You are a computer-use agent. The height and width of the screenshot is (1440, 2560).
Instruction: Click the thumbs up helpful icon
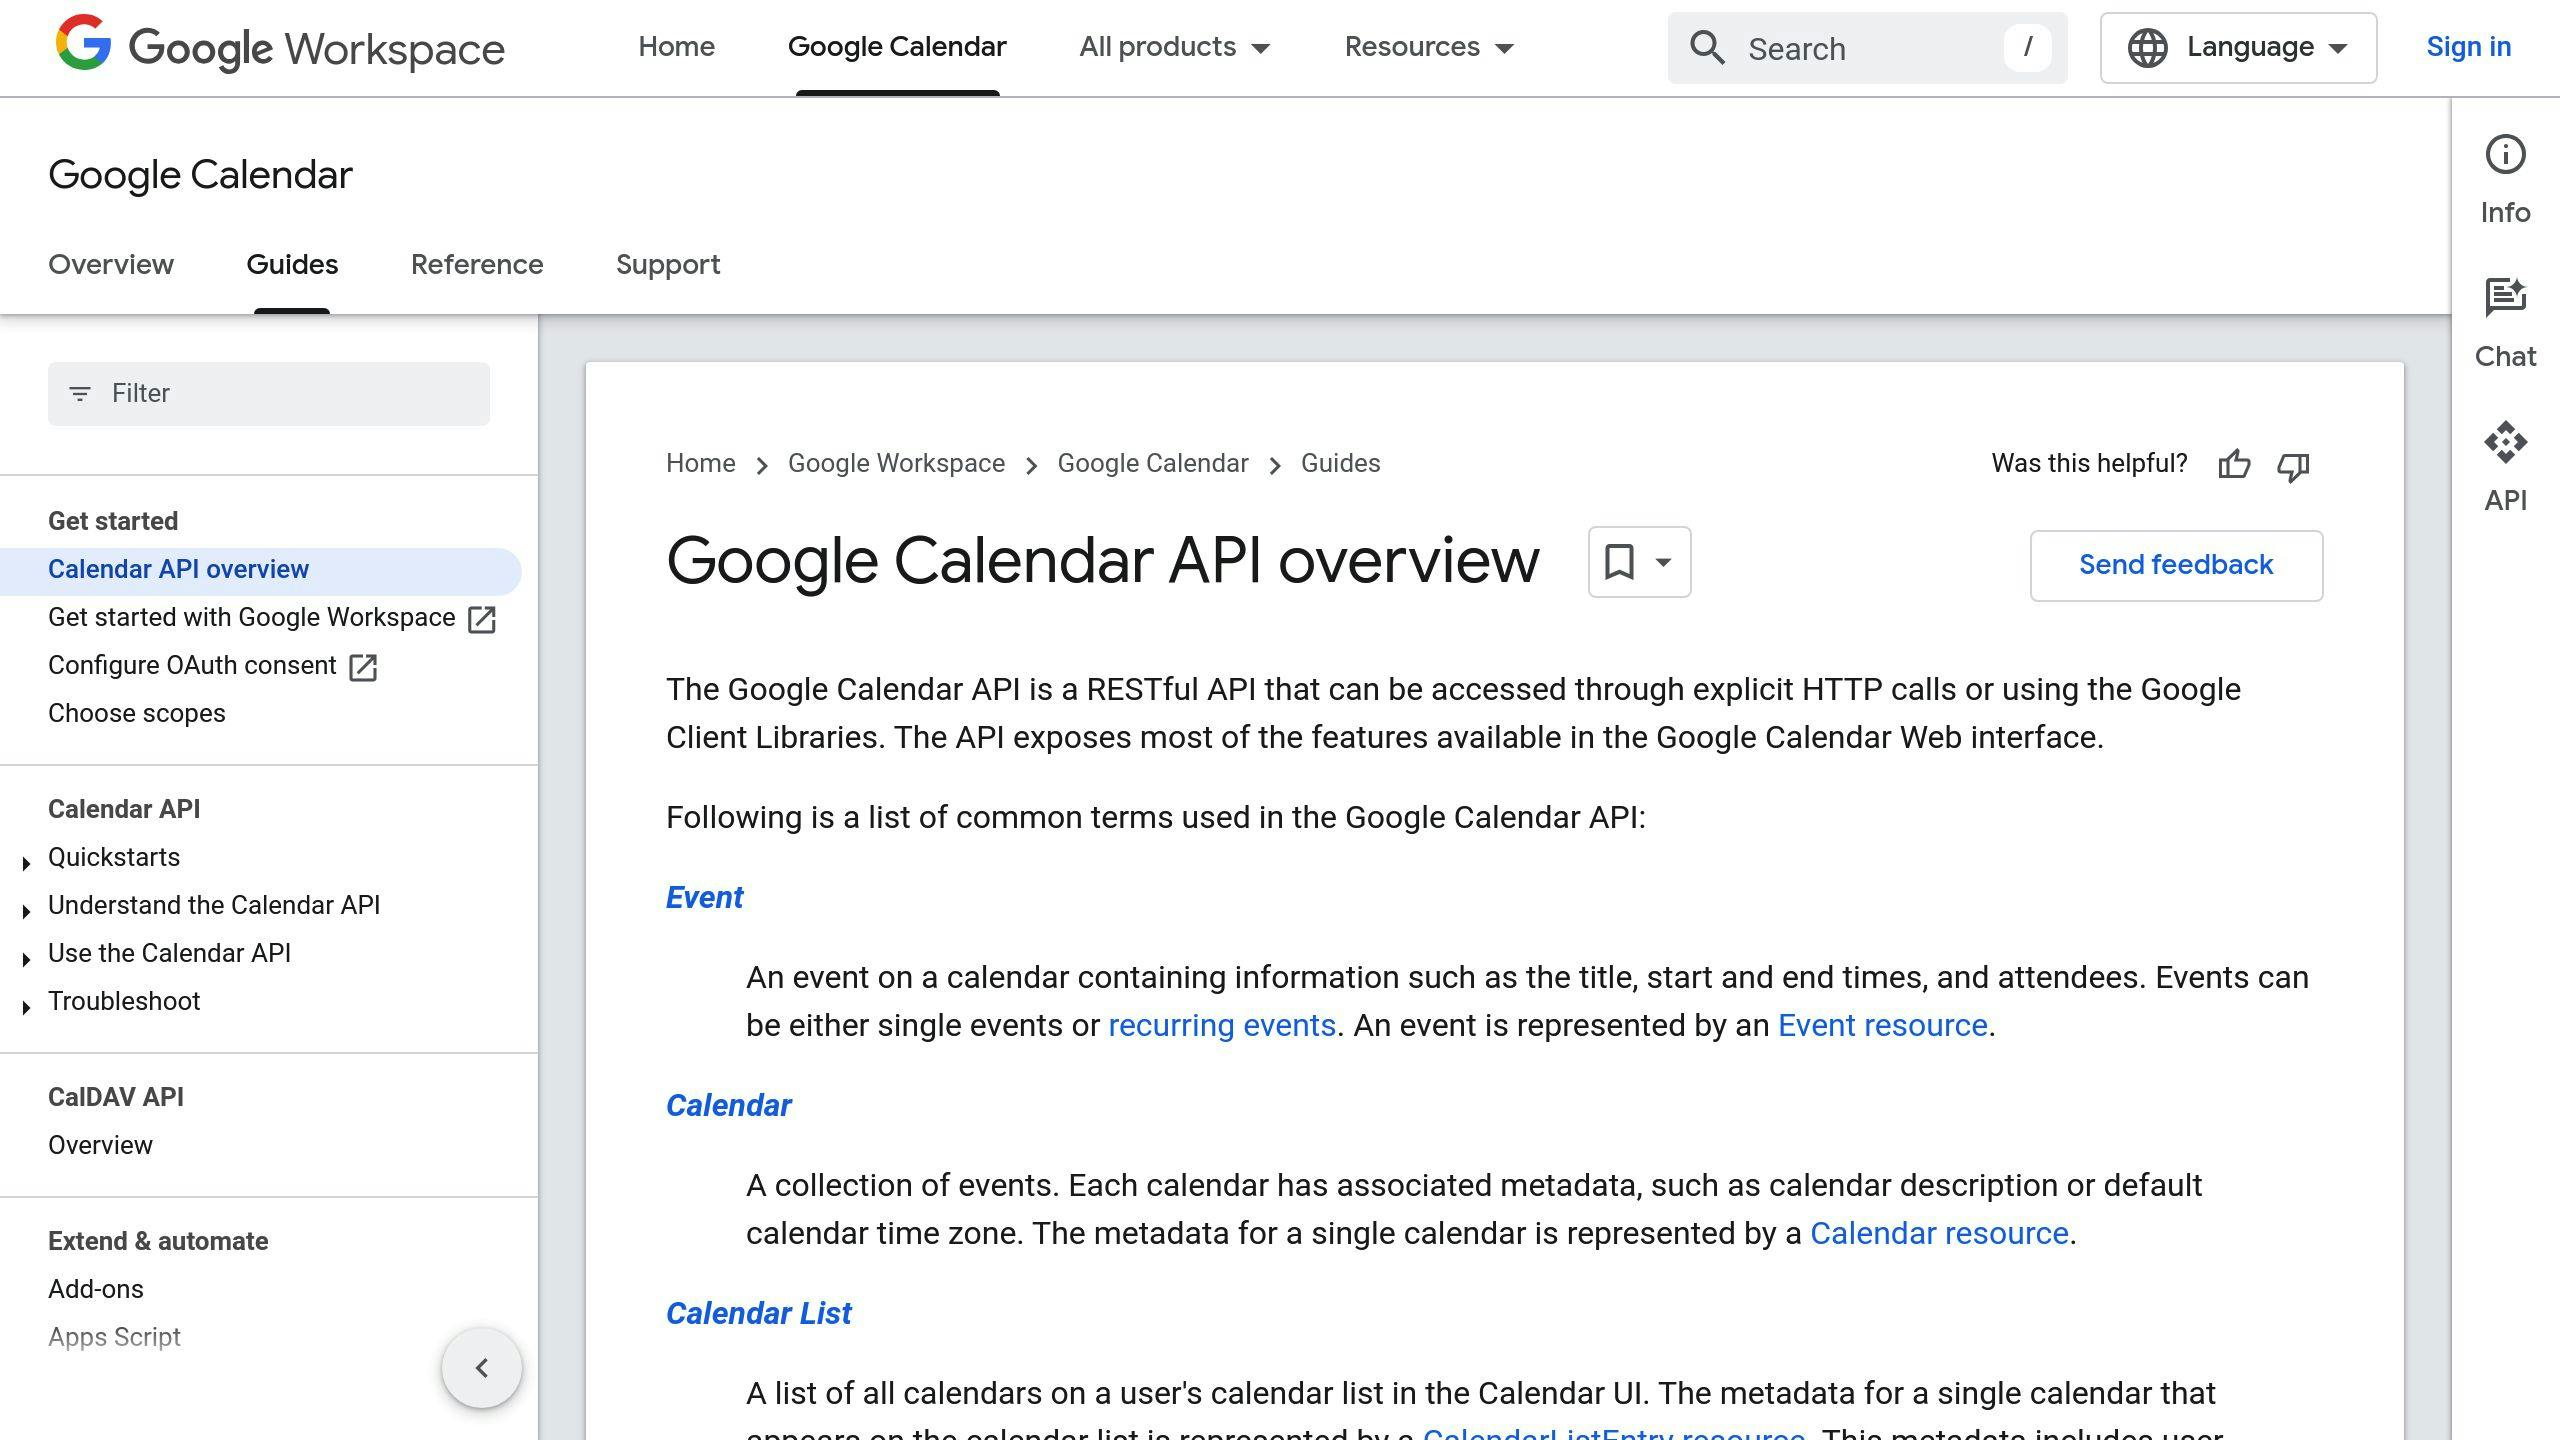tap(2234, 465)
